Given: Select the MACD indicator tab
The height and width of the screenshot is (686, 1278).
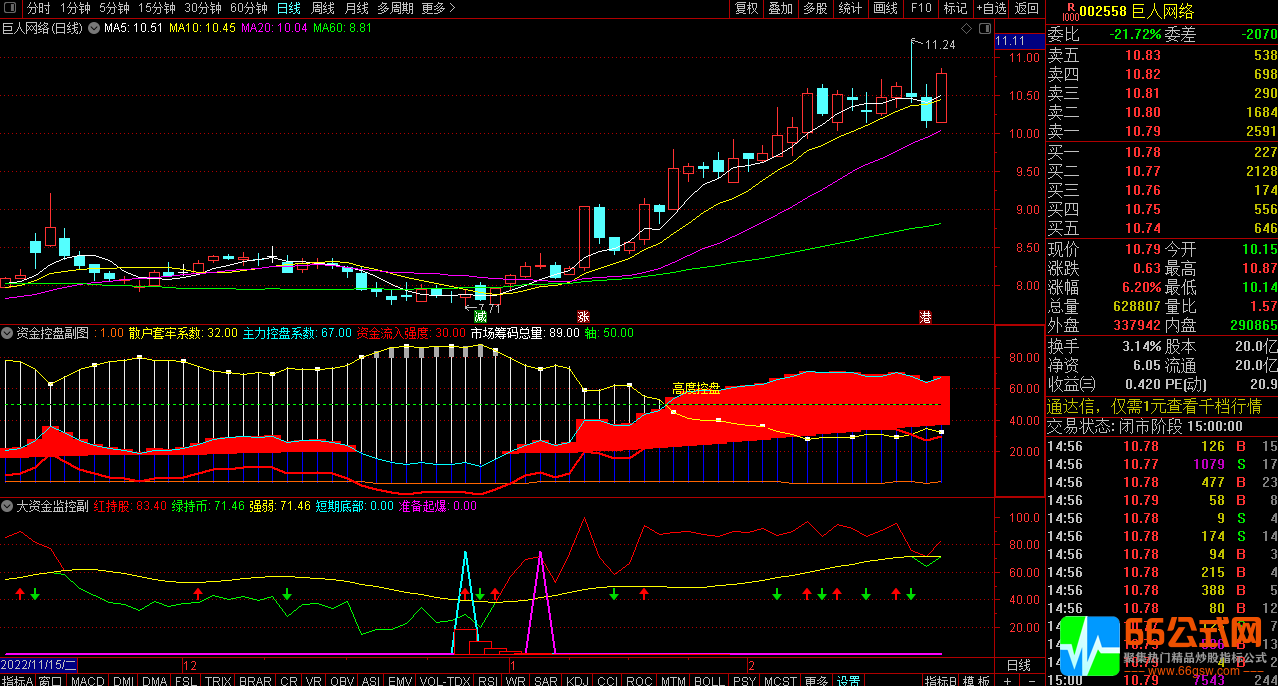Looking at the screenshot, I should point(87,680).
